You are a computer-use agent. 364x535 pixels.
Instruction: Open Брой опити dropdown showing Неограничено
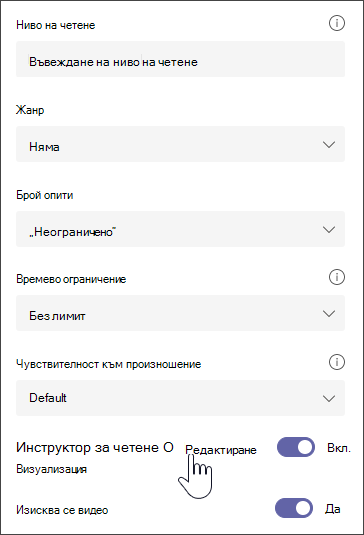click(x=180, y=229)
